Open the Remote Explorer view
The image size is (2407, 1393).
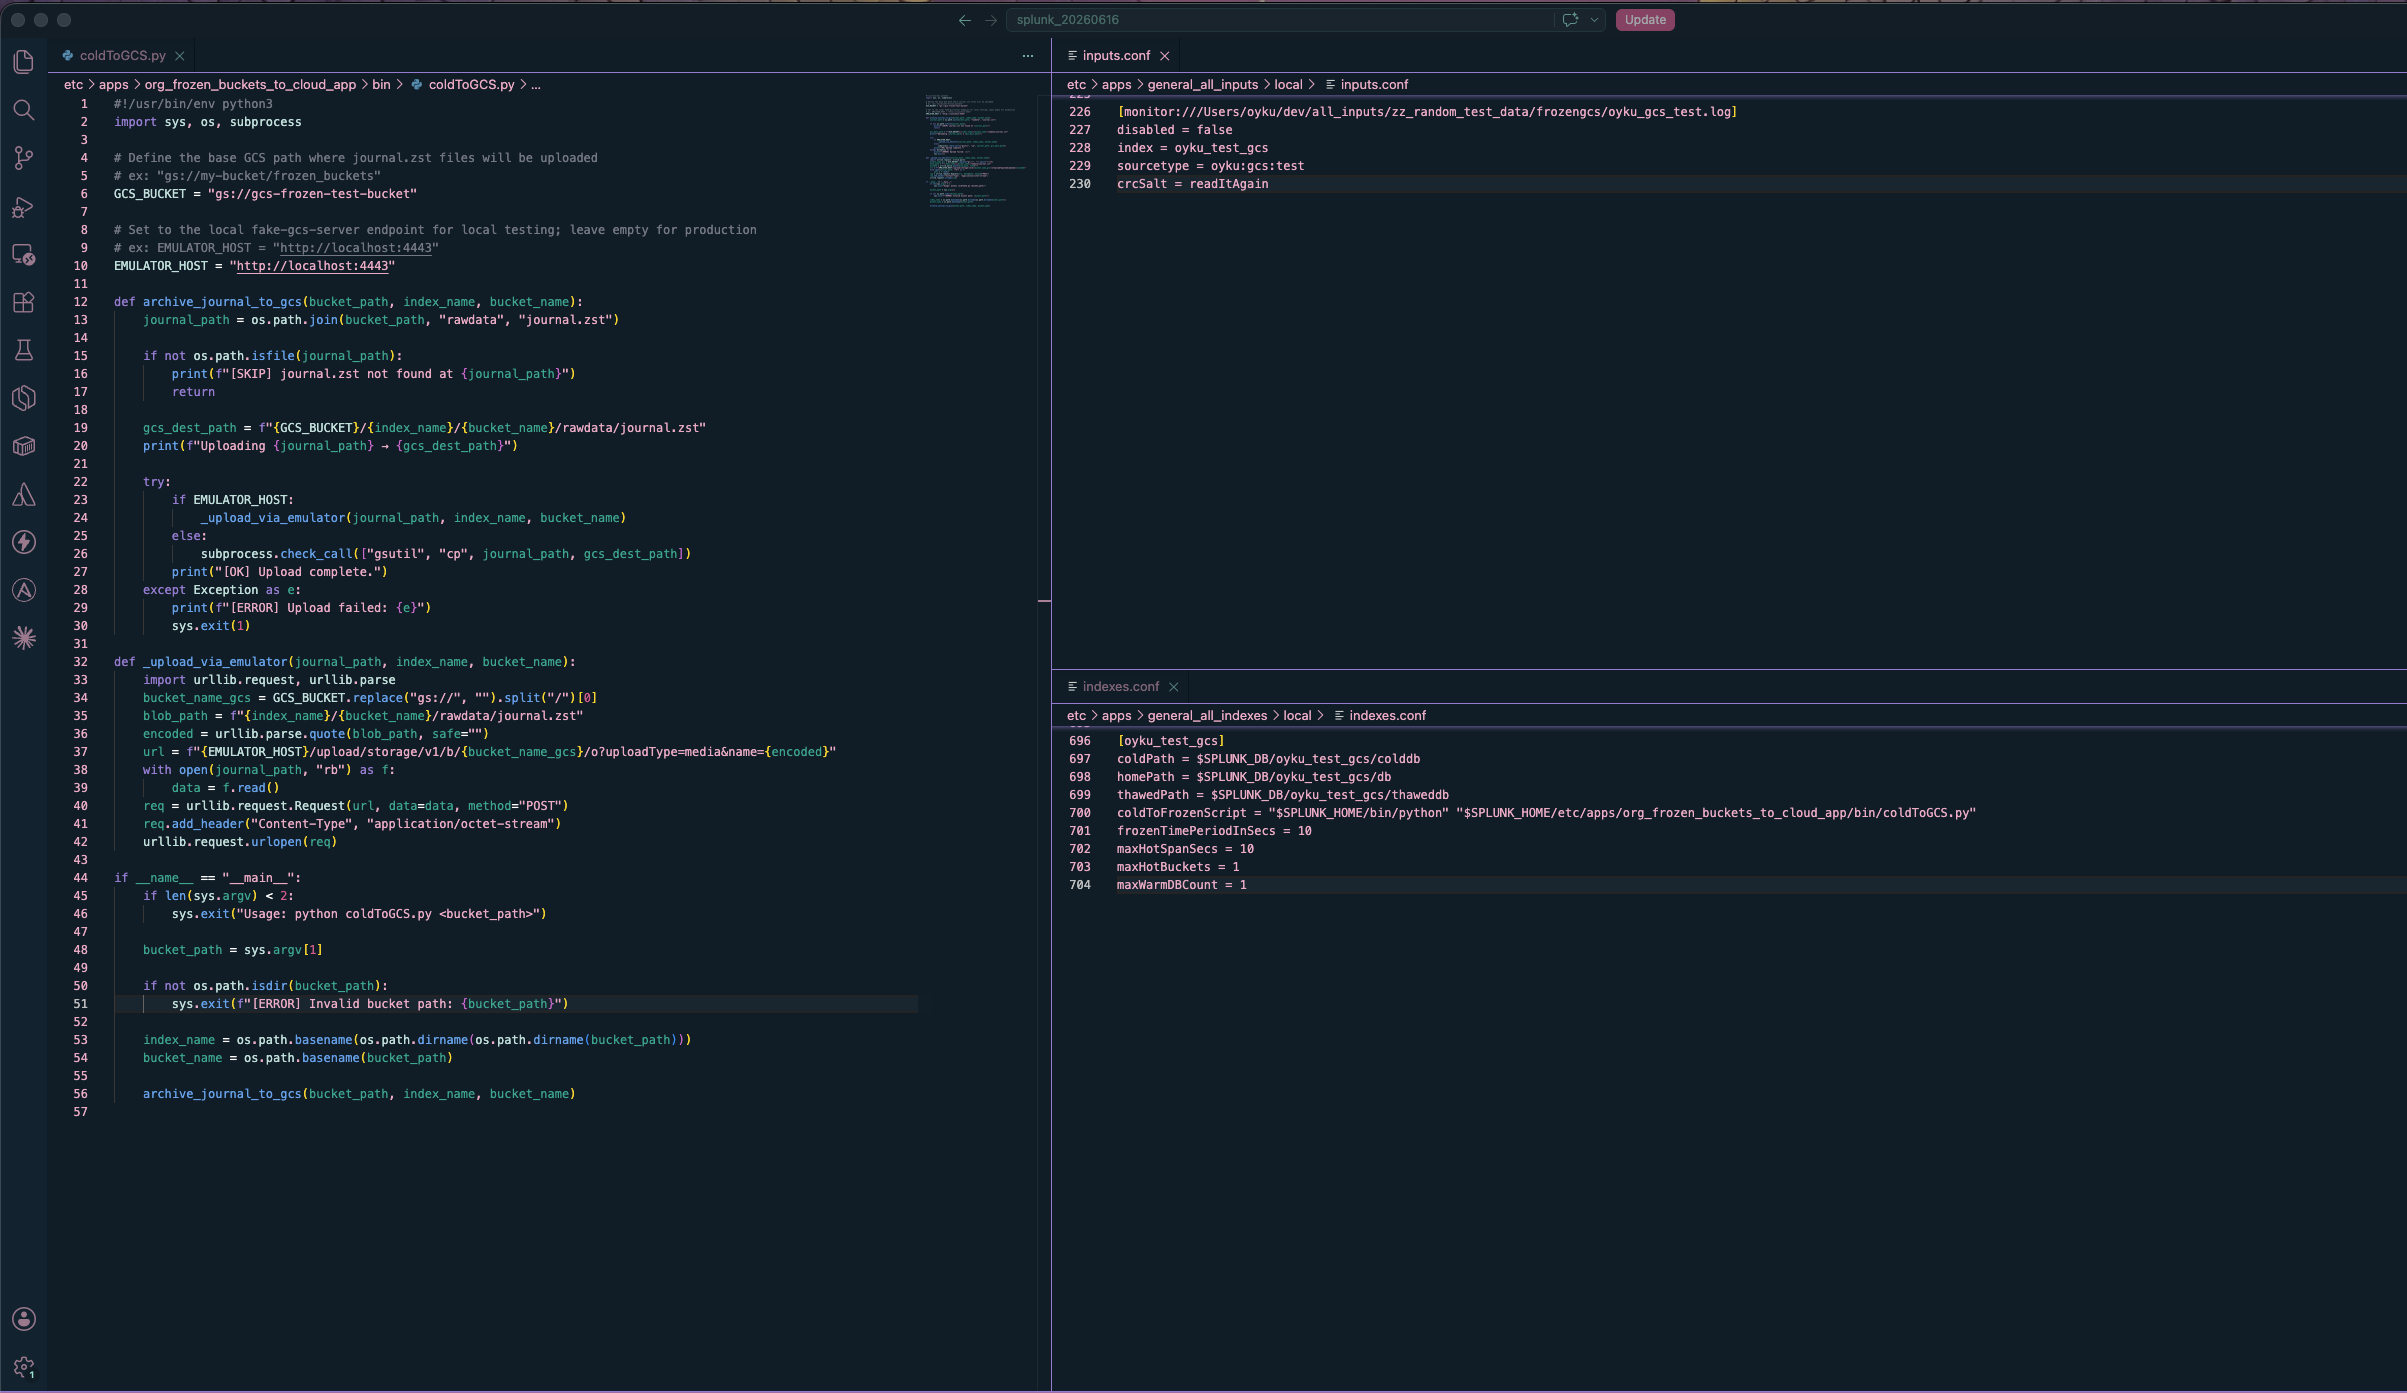[24, 254]
